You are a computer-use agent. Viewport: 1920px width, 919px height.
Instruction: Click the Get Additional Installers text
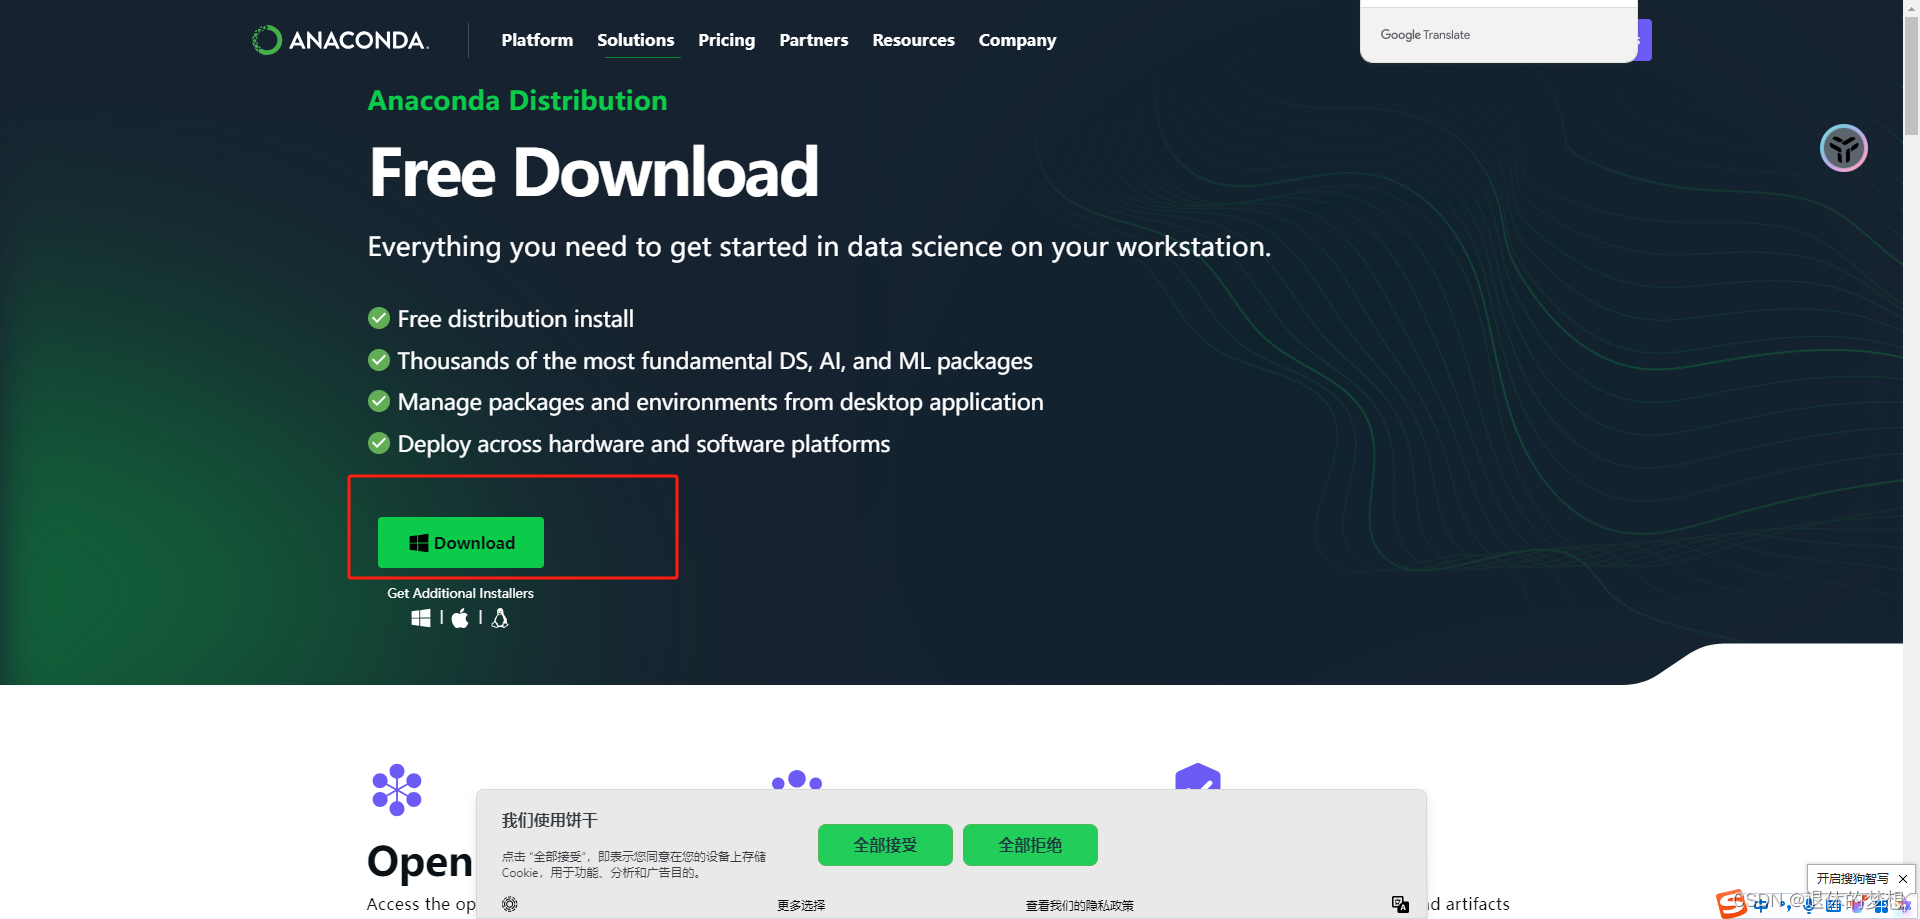(x=460, y=593)
